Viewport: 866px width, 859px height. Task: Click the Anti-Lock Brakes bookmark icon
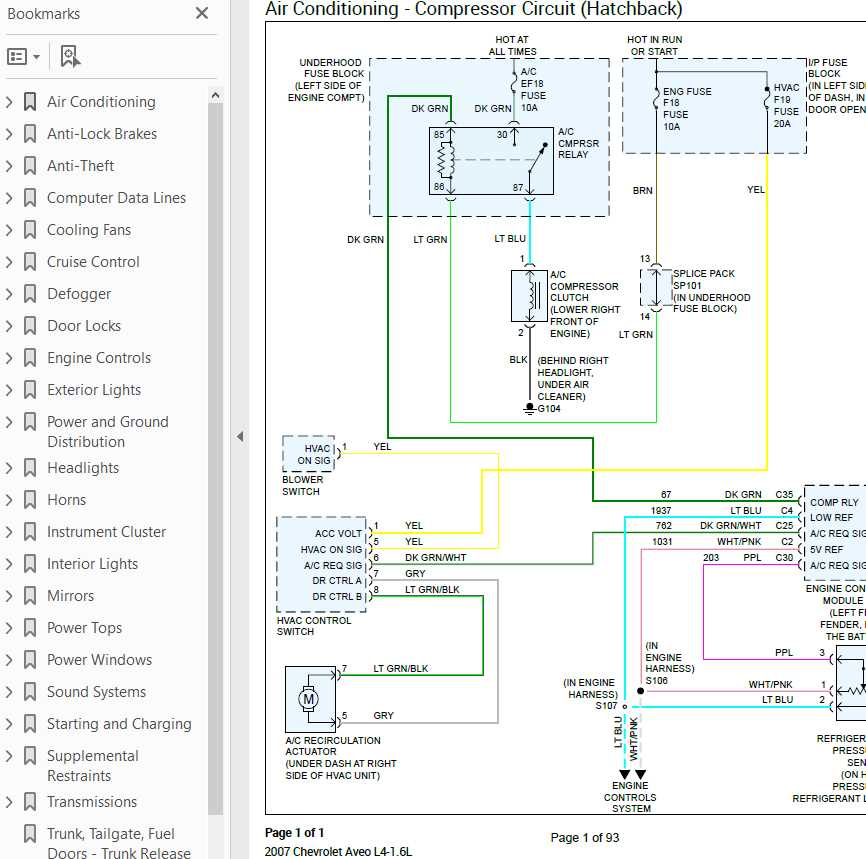click(x=30, y=134)
